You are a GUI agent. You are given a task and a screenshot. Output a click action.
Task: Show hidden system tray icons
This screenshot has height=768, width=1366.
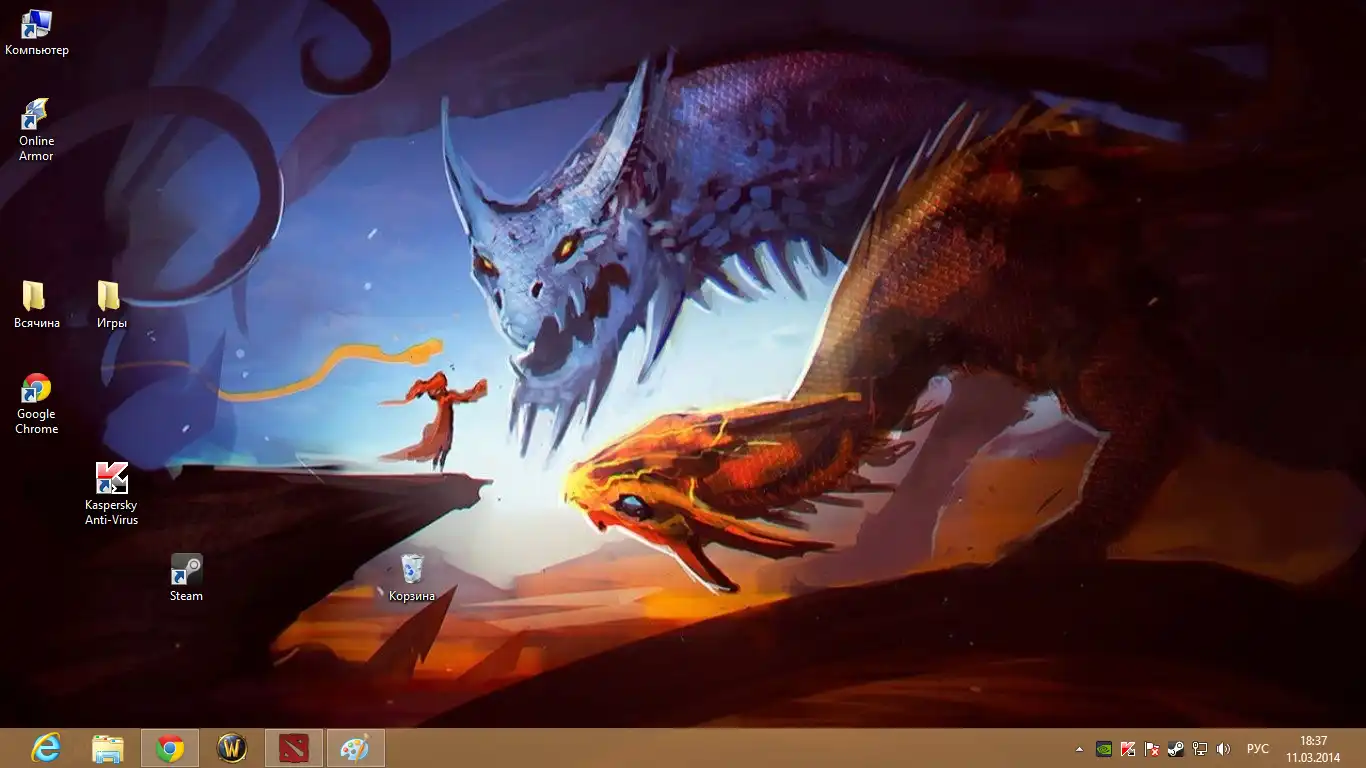click(x=1079, y=749)
